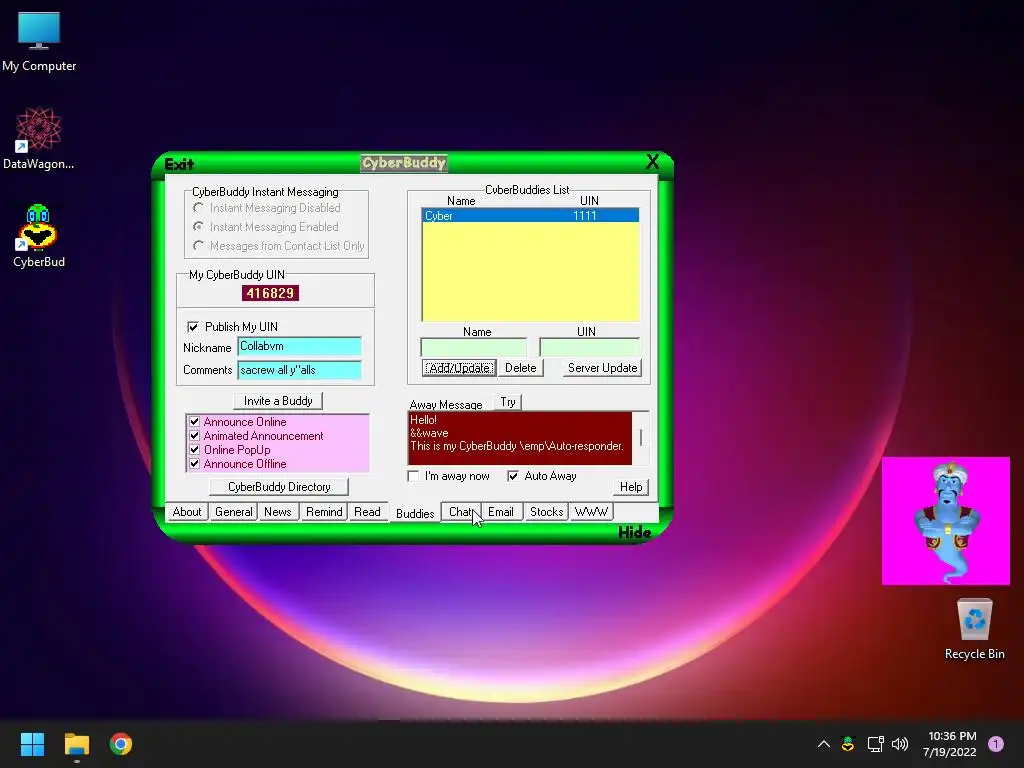Show hidden tray icons chevron
1024x768 pixels.
click(x=824, y=744)
